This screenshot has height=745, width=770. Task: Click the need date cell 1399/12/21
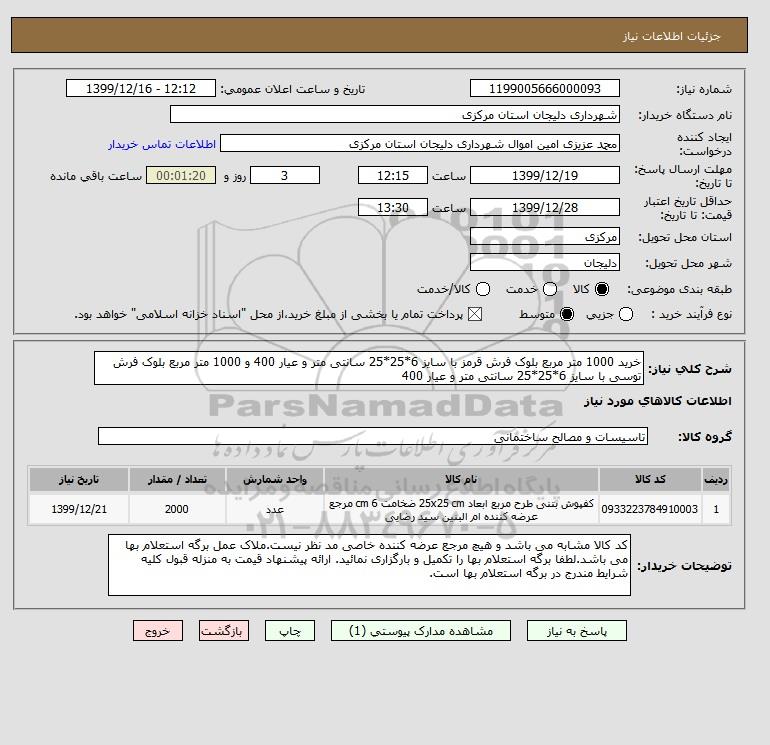click(x=79, y=509)
